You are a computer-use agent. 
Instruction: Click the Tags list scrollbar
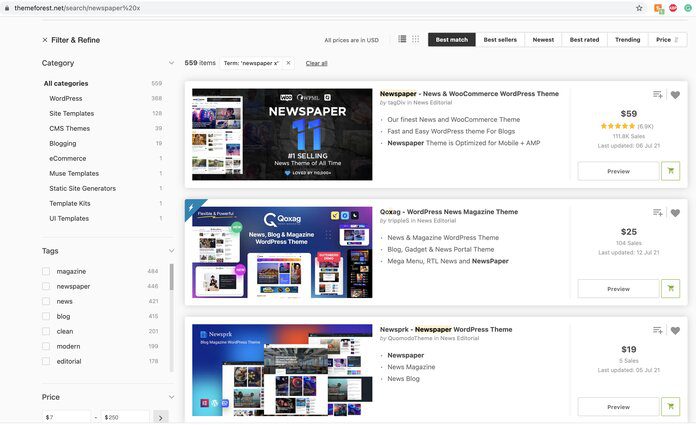click(171, 277)
